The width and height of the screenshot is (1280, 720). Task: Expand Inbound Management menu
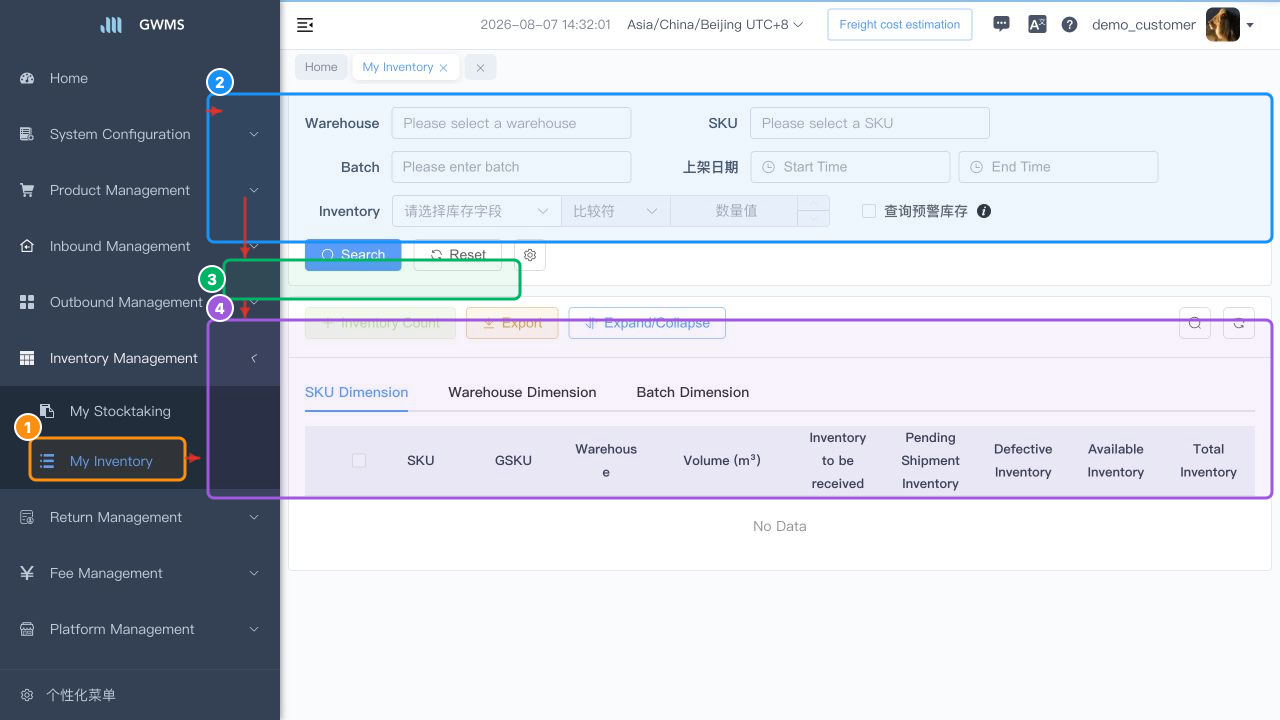tap(140, 246)
